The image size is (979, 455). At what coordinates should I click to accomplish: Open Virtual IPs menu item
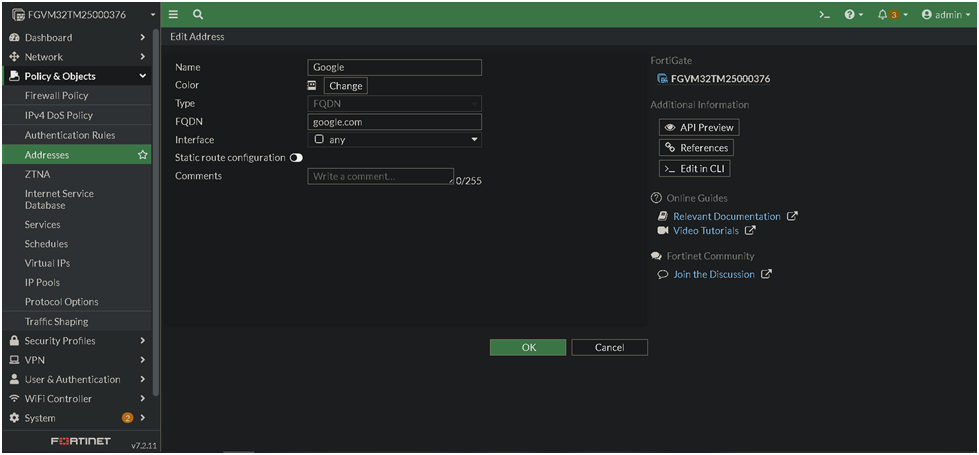tap(77, 263)
